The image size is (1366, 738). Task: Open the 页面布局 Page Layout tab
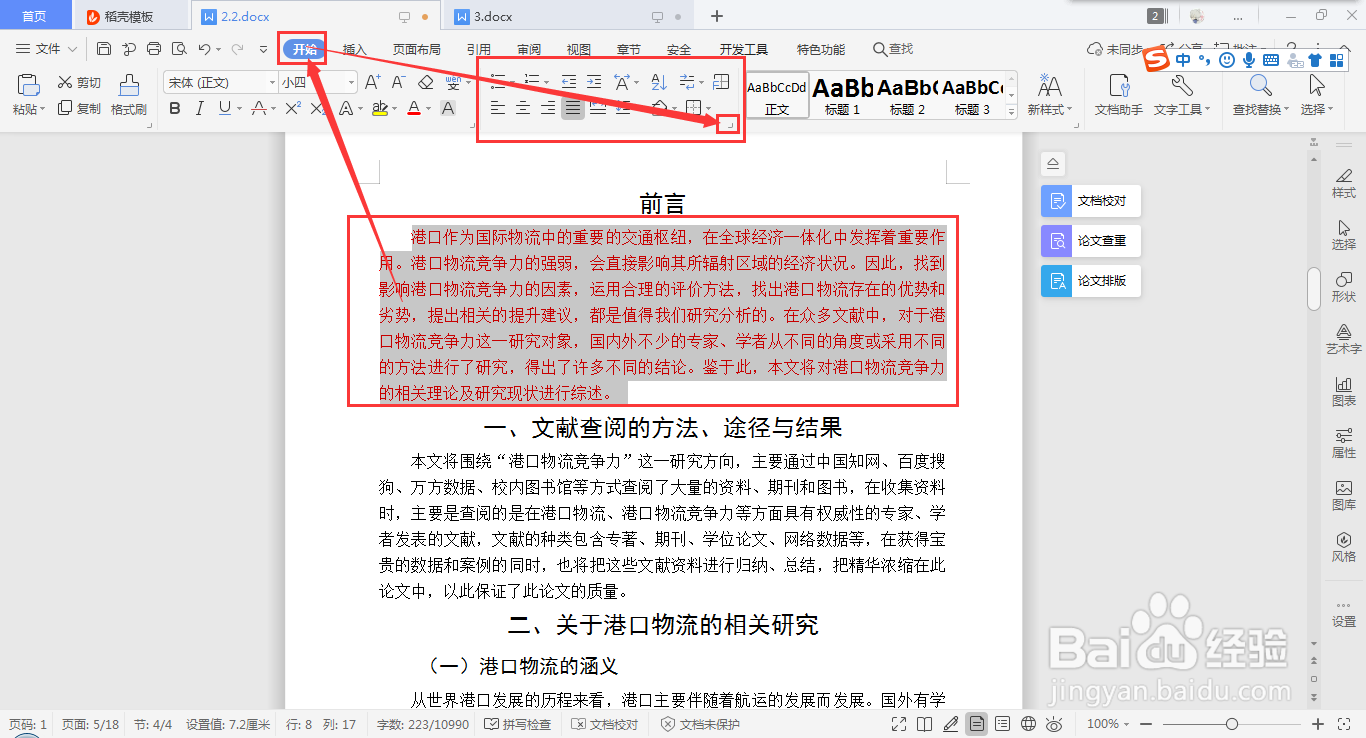[x=416, y=49]
